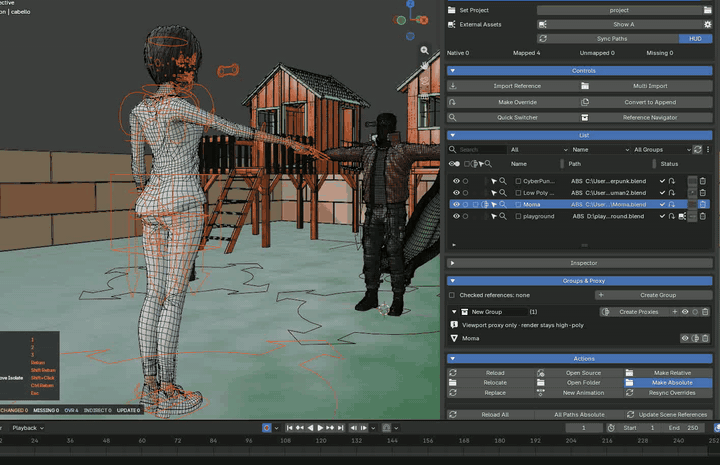Image resolution: width=720 pixels, height=465 pixels.
Task: Click proxy icon in the Moma list row
Action: click(485, 204)
